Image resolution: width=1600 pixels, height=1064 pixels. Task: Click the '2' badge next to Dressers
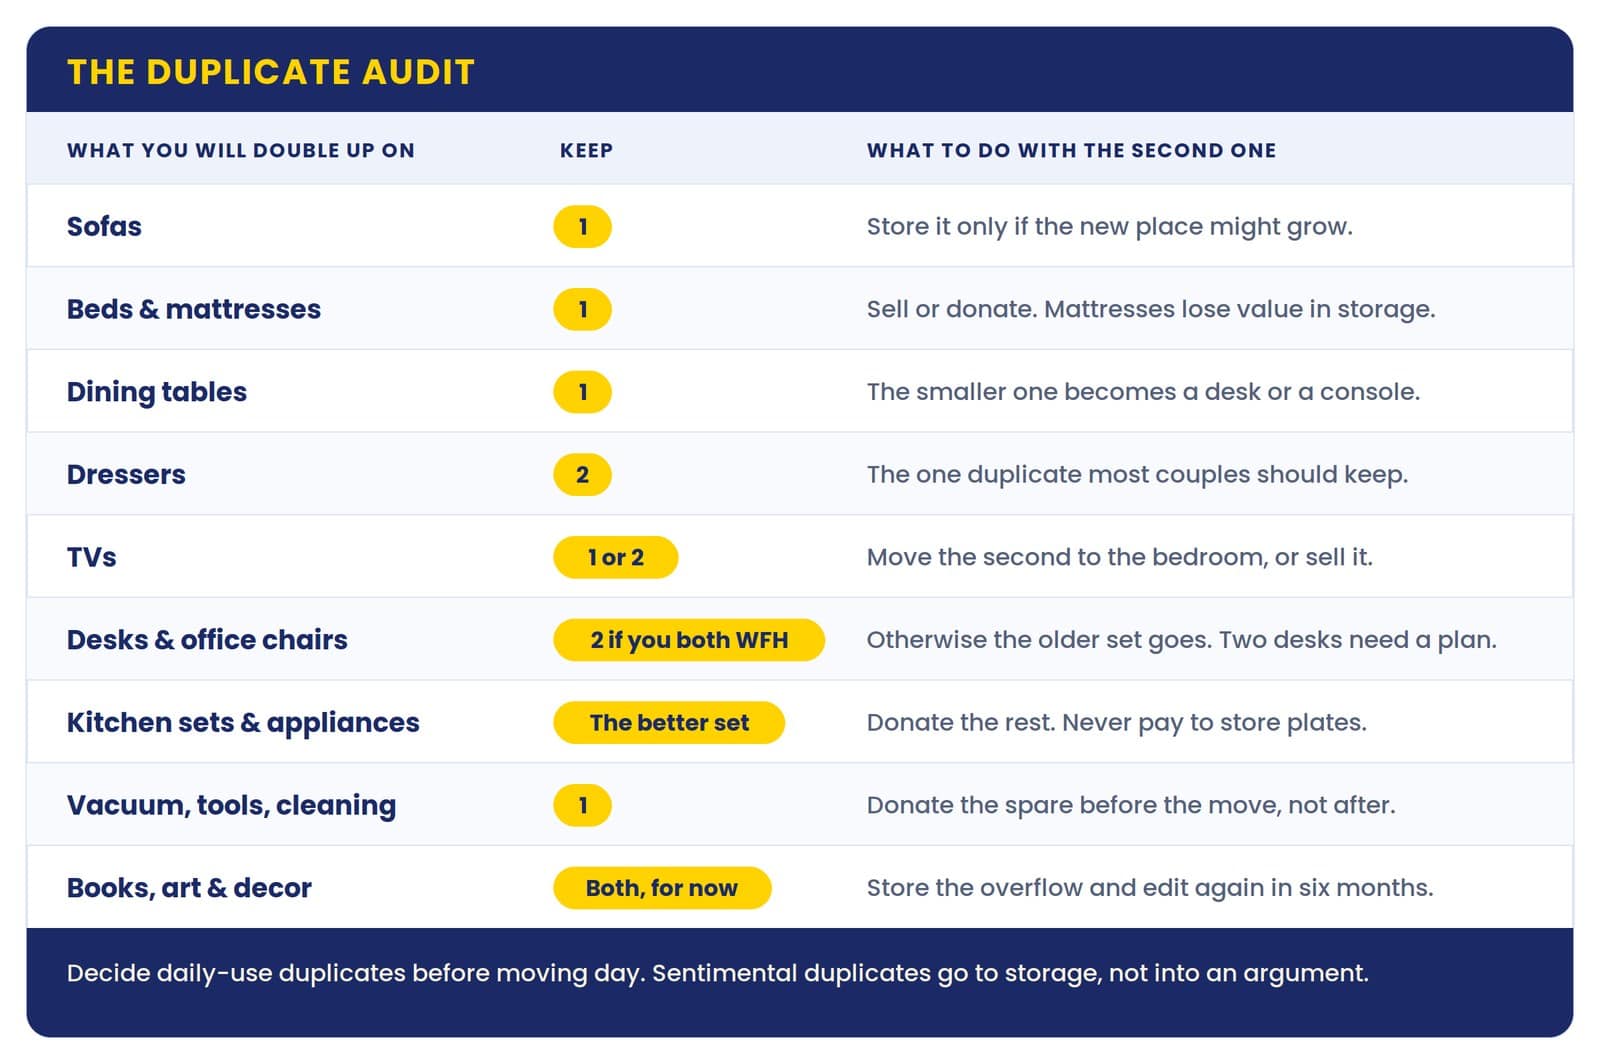coord(582,475)
